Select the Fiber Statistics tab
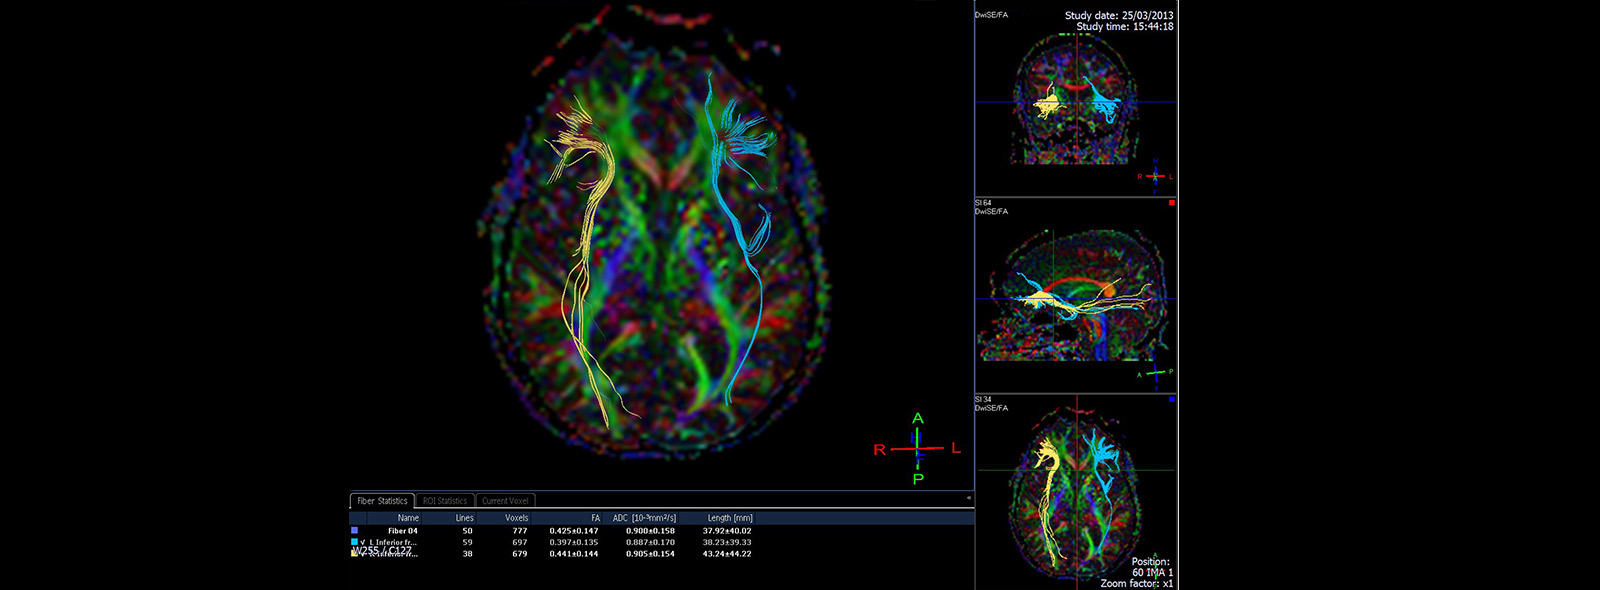1600x590 pixels. pos(382,501)
